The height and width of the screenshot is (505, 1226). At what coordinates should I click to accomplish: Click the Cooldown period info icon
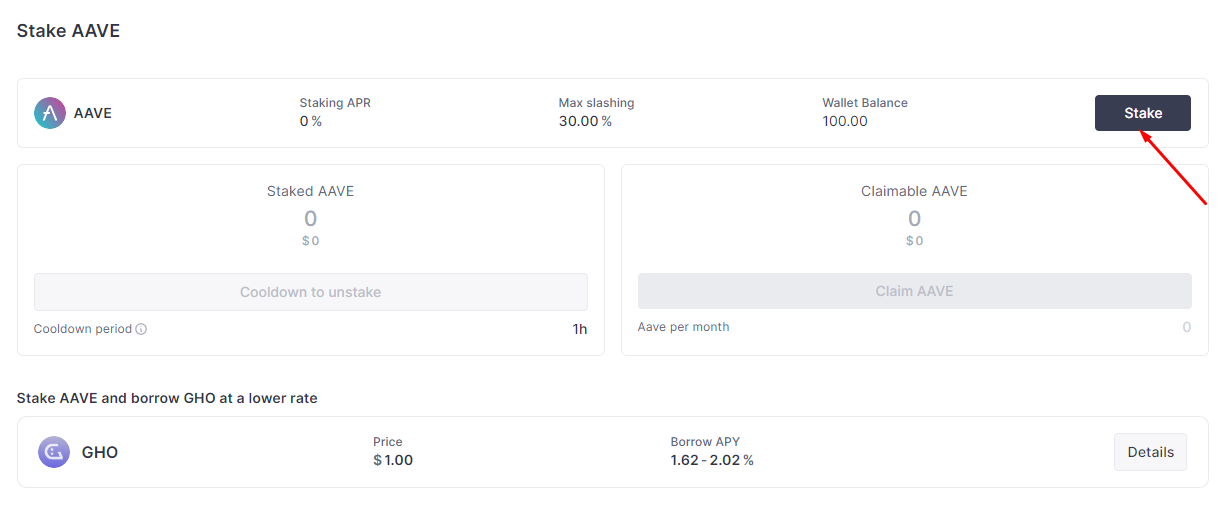[141, 329]
